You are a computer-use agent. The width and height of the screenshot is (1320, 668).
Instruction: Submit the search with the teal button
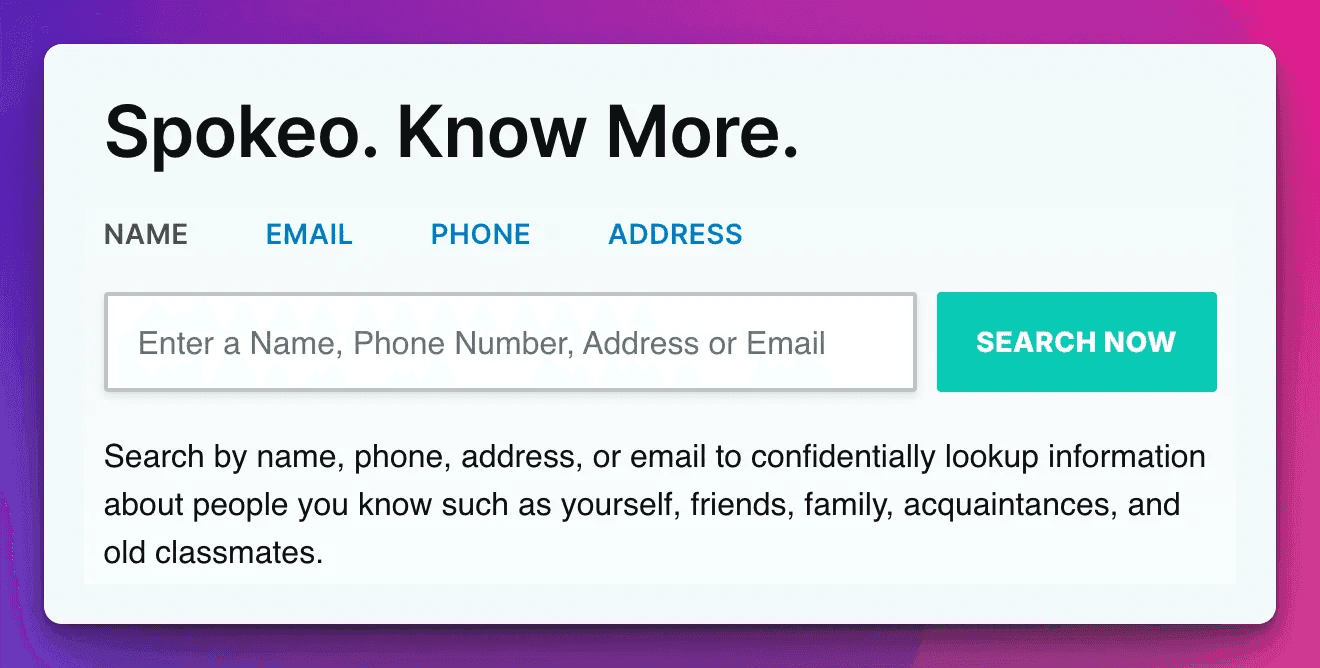click(1076, 342)
